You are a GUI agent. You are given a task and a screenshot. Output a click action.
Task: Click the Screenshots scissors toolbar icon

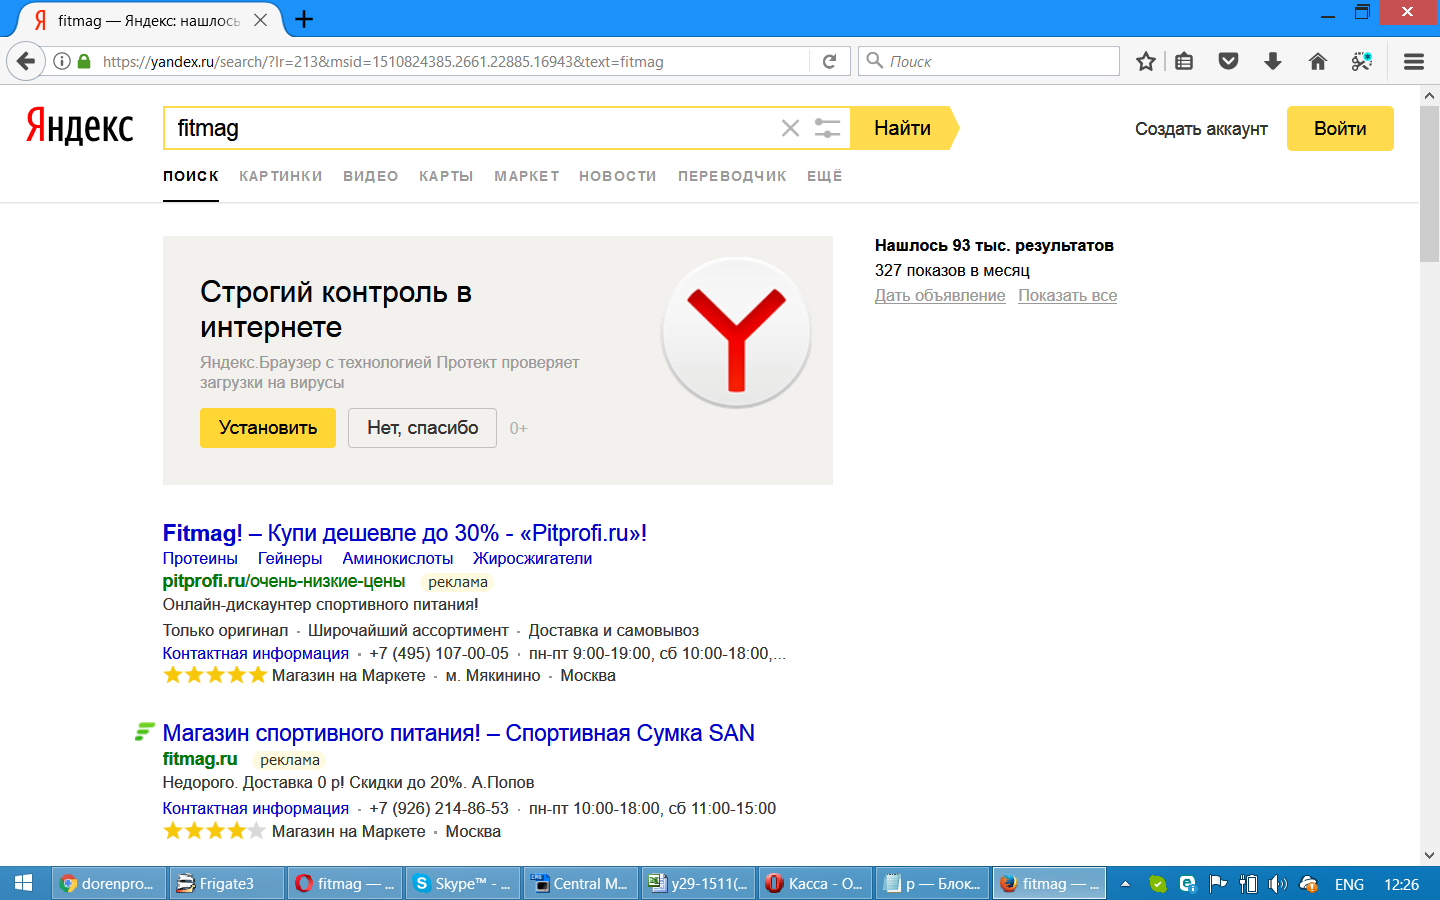pyautogui.click(x=1362, y=61)
